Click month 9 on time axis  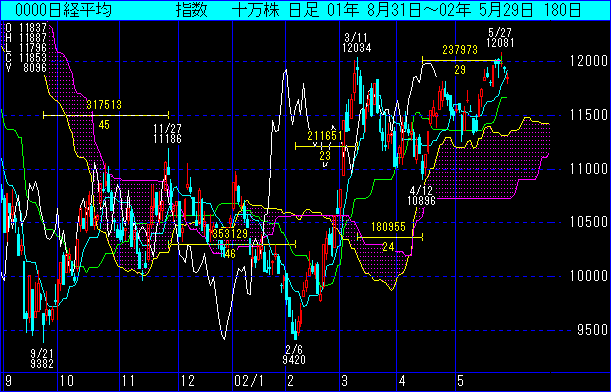[x=9, y=380]
